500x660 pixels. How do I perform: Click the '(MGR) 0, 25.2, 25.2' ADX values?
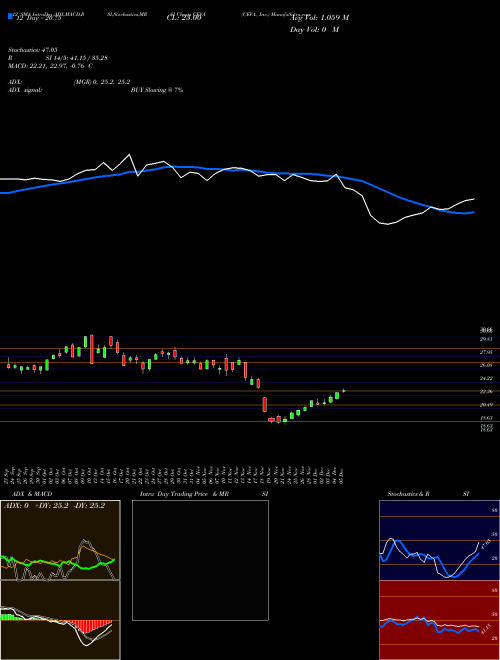click(x=102, y=82)
